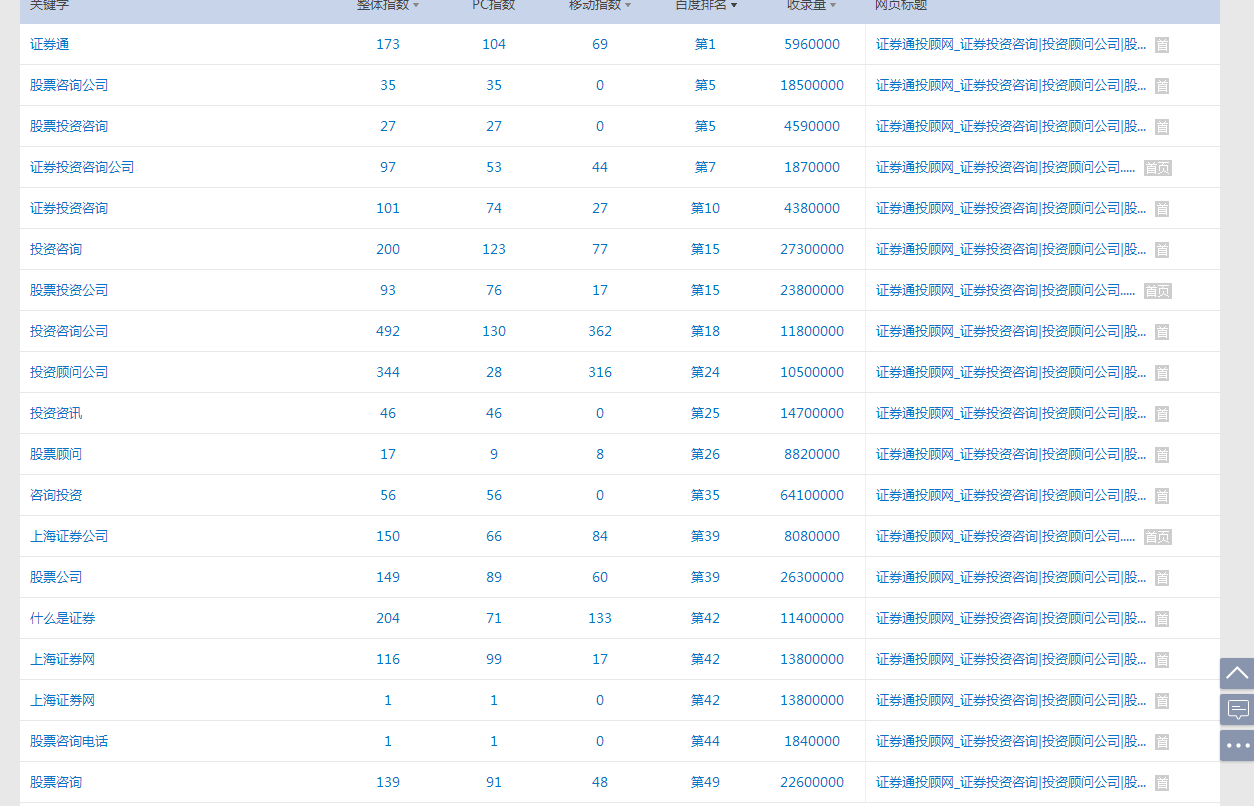Screen dimensions: 1254x806
Task: Click the 首 badge in the 投资咨询公司 row
Action: (1161, 332)
